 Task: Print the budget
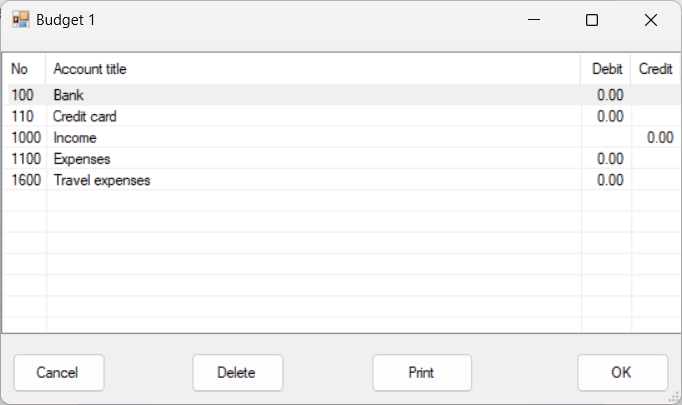[421, 372]
